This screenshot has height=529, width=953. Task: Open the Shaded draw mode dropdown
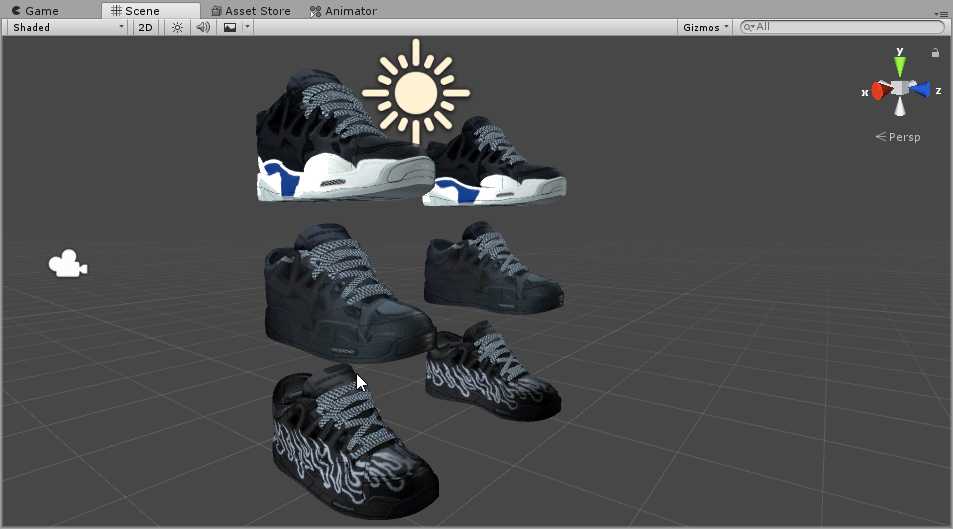[67, 27]
